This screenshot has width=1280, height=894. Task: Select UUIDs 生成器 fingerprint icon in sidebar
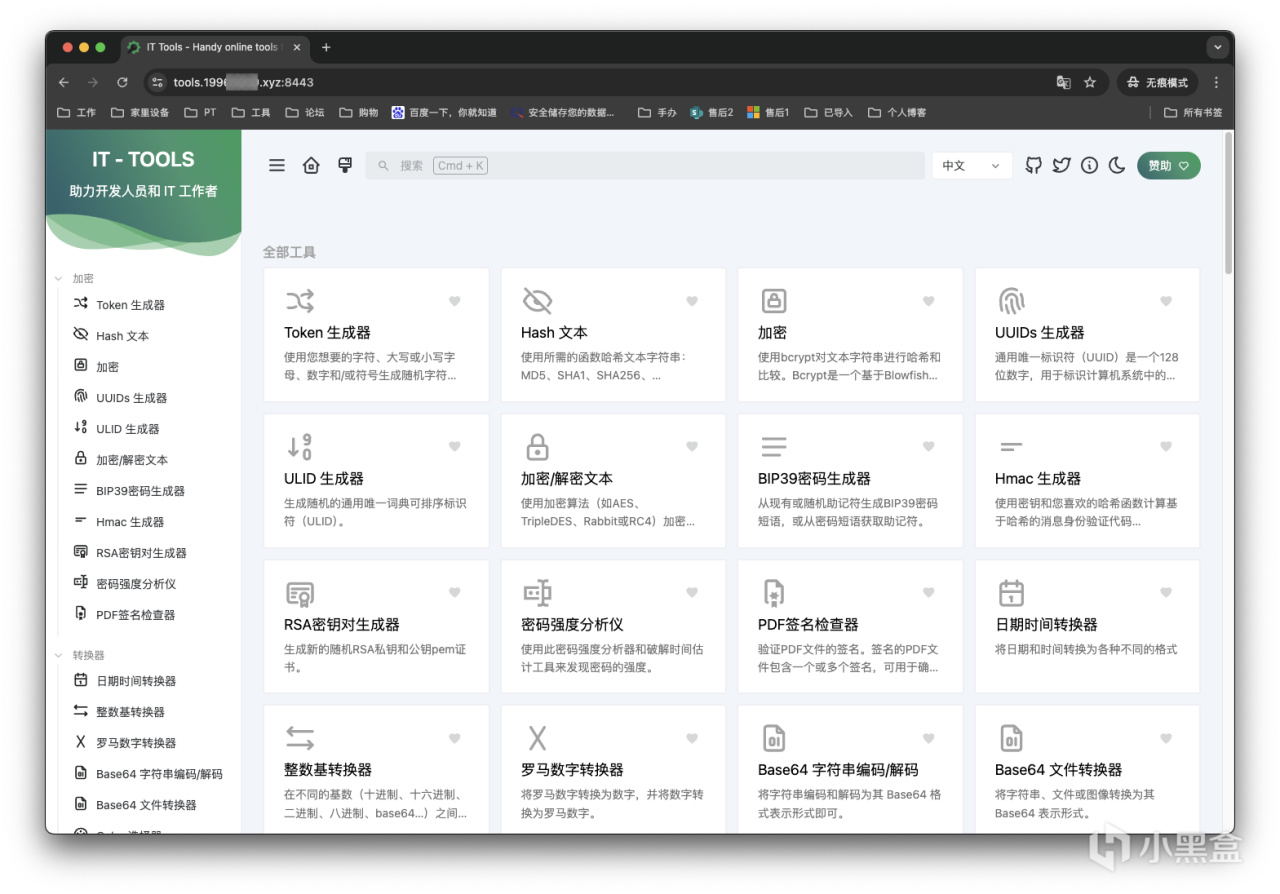81,397
